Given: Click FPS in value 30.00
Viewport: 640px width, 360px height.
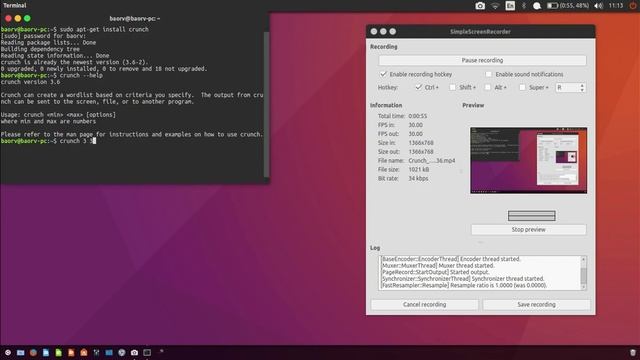Looking at the screenshot, I should pos(416,125).
